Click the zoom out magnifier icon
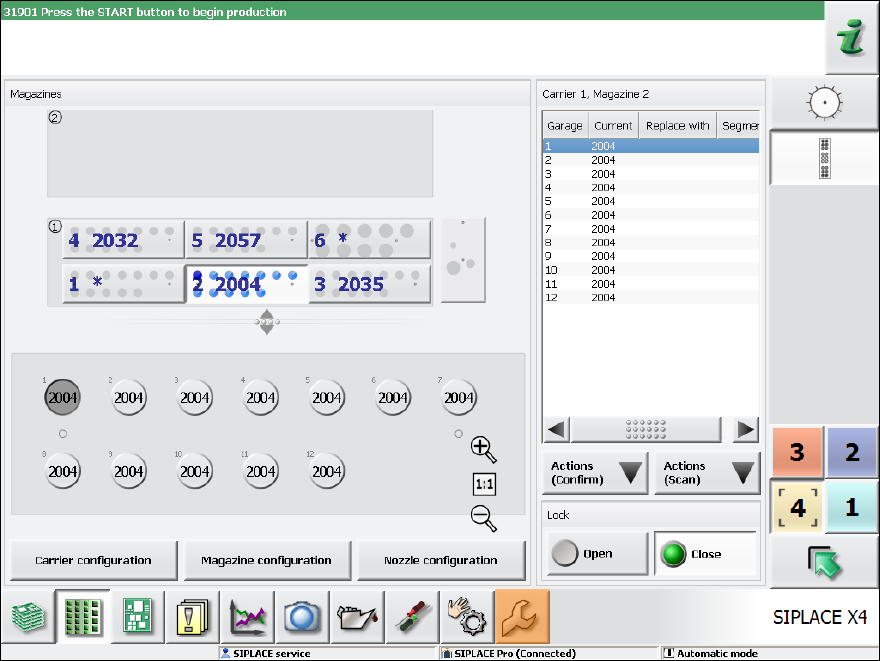This screenshot has width=880, height=661. click(484, 518)
